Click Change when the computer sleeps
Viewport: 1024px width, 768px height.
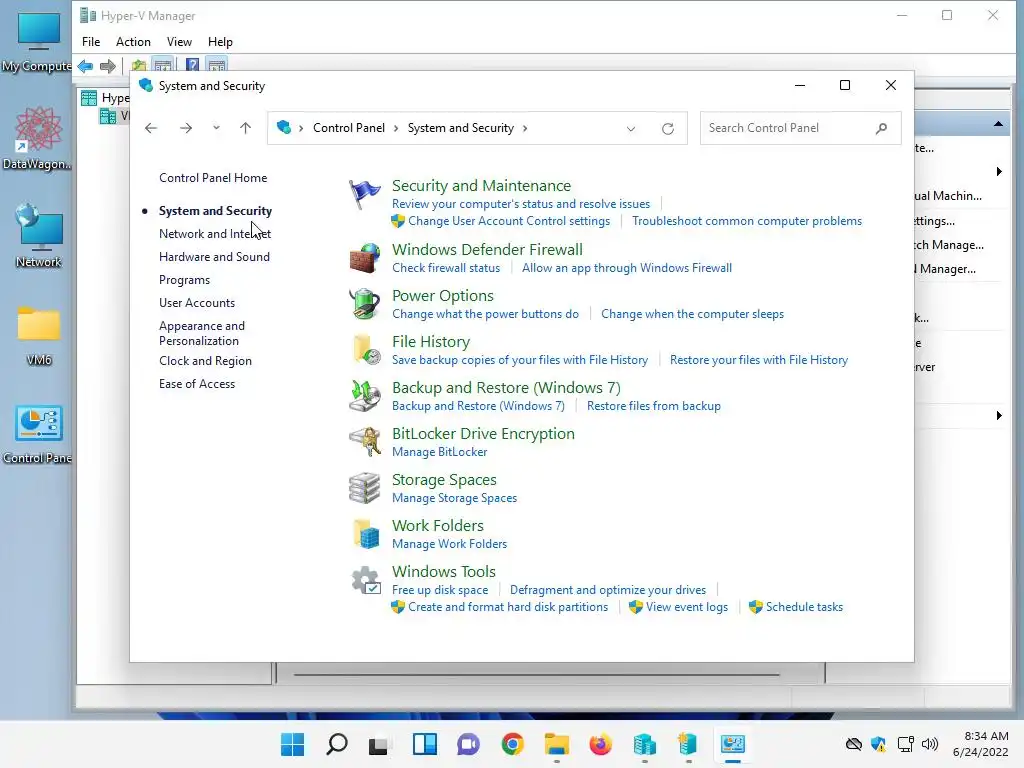click(692, 314)
